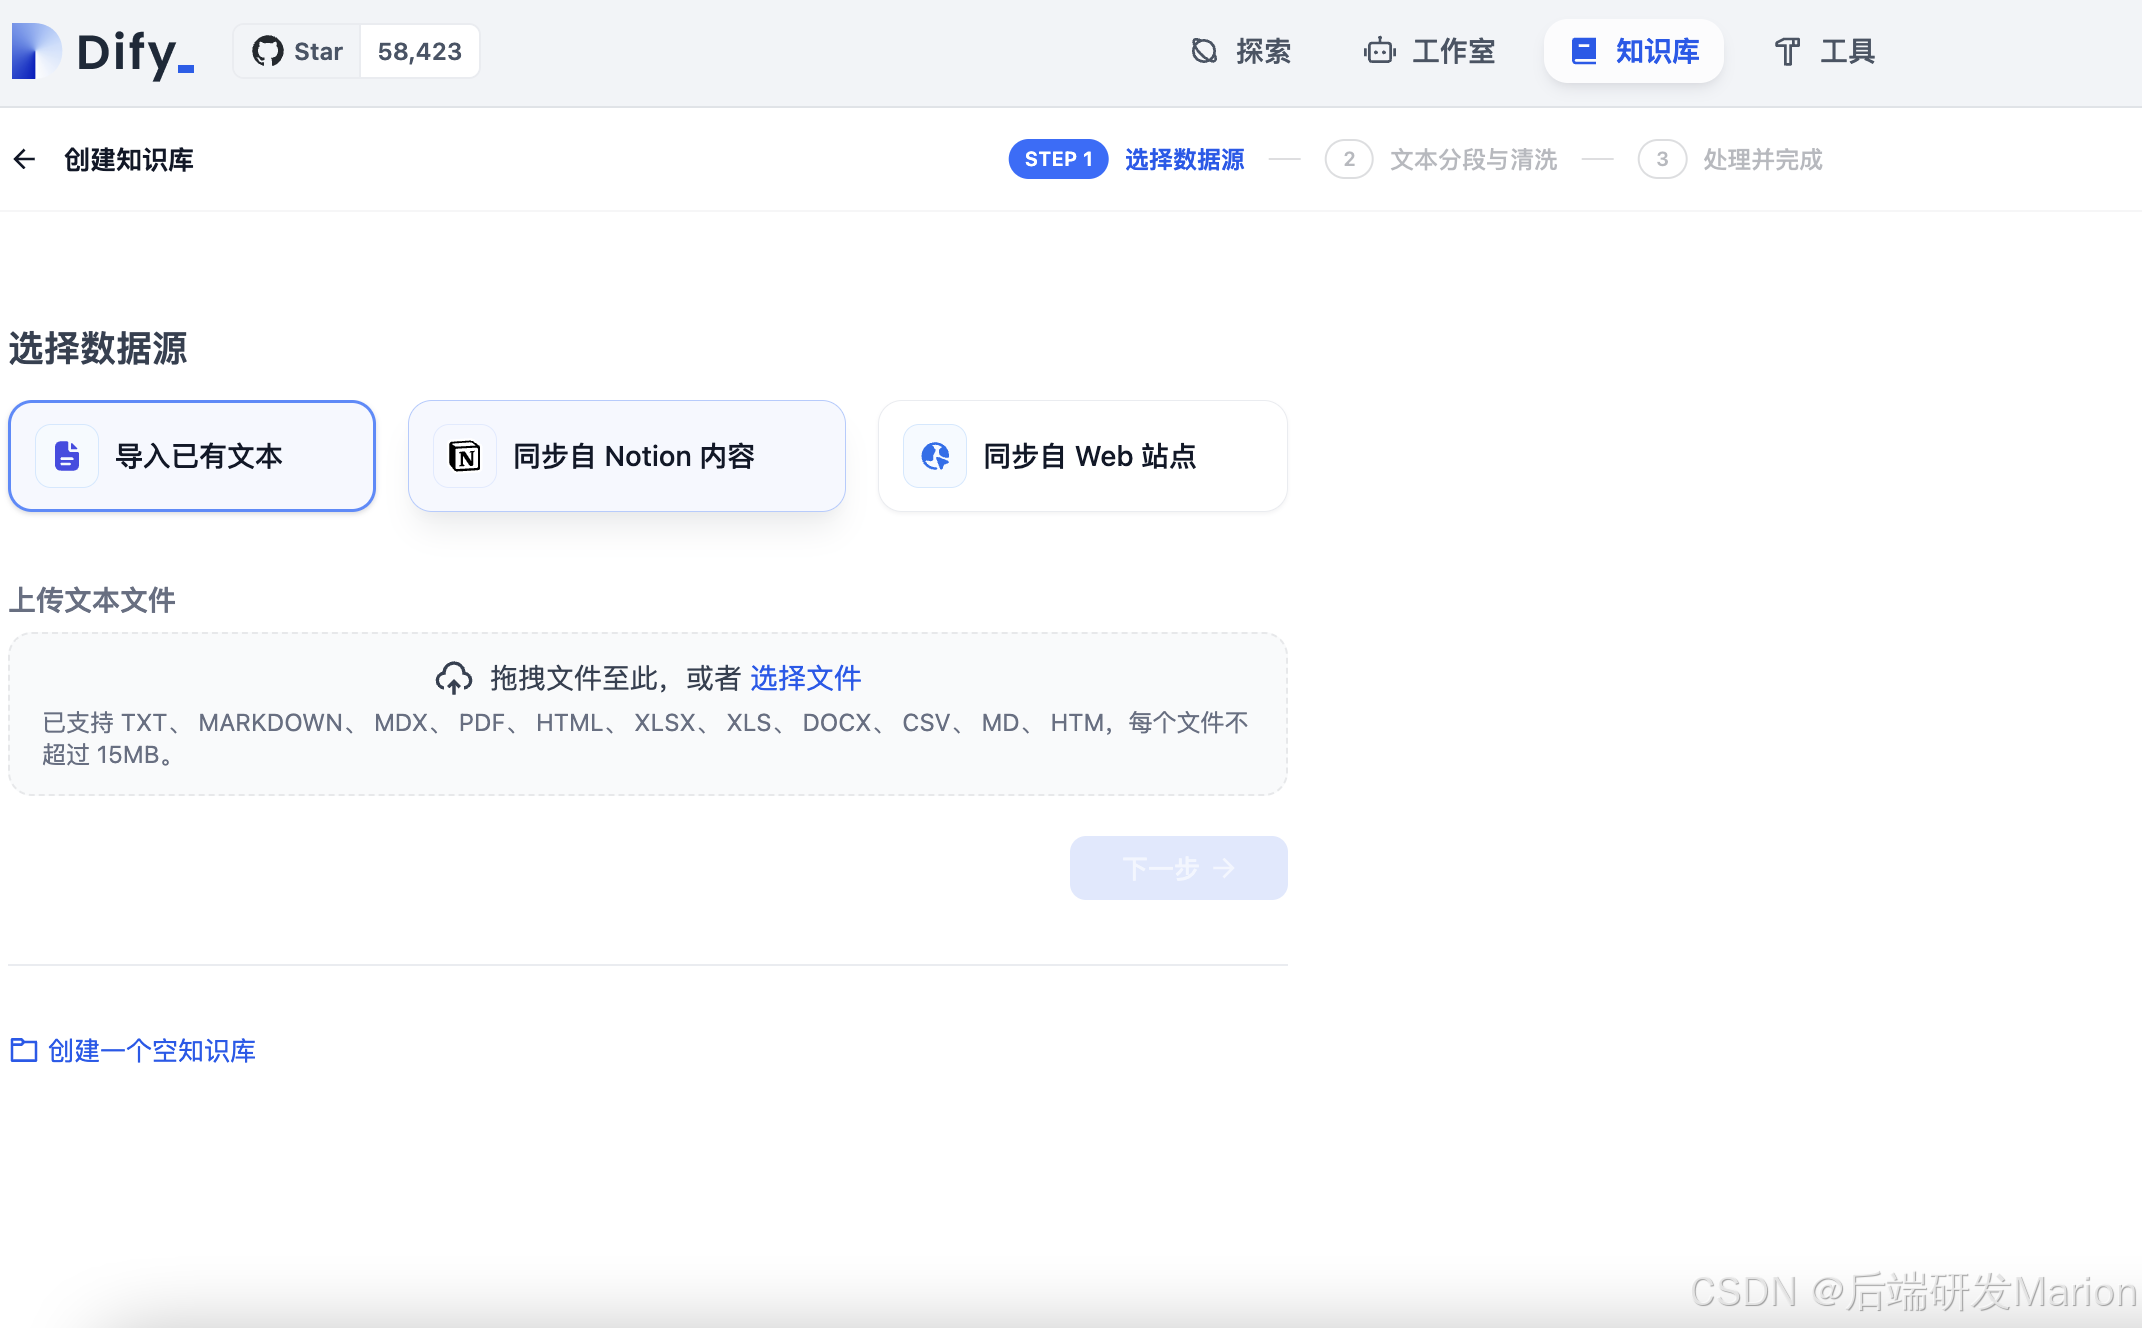Click the folder icon by 创建一个空知识库
Viewport: 2142px width, 1328px height.
point(23,1050)
